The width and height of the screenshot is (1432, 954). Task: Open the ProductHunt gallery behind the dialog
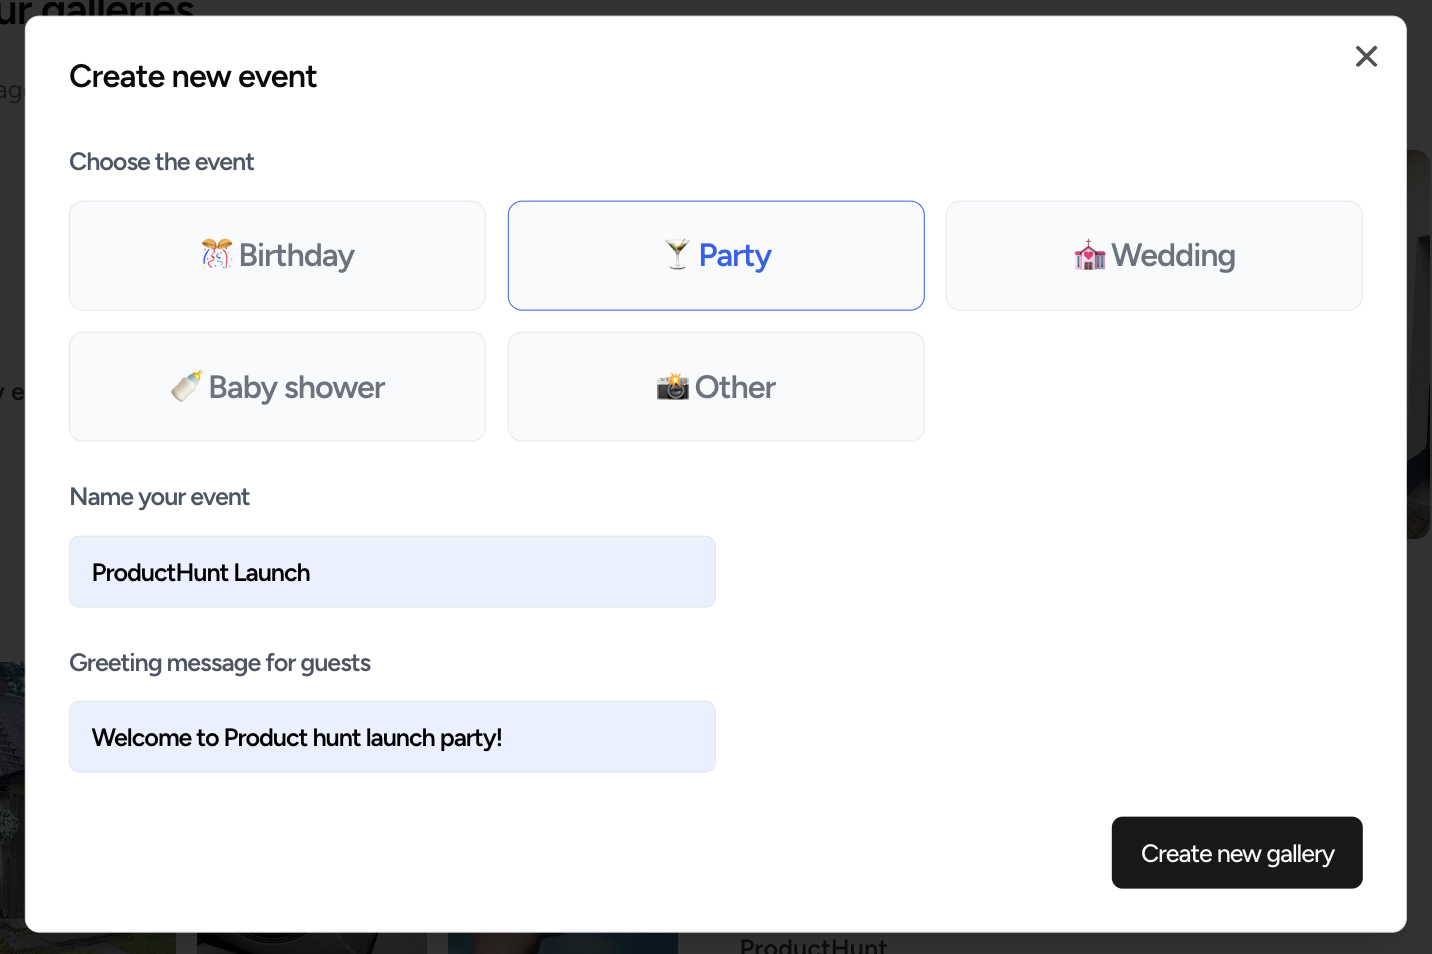pyautogui.click(x=812, y=944)
